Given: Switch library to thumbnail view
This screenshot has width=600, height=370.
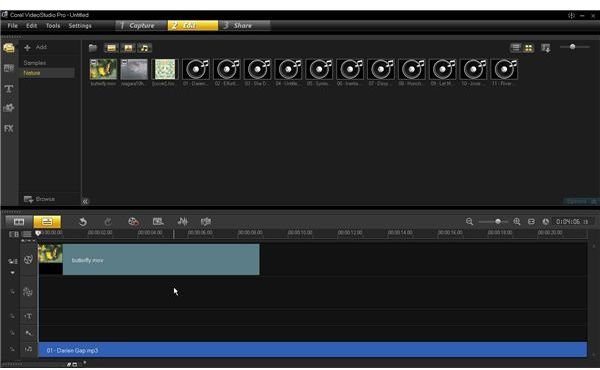Looking at the screenshot, I should 528,47.
